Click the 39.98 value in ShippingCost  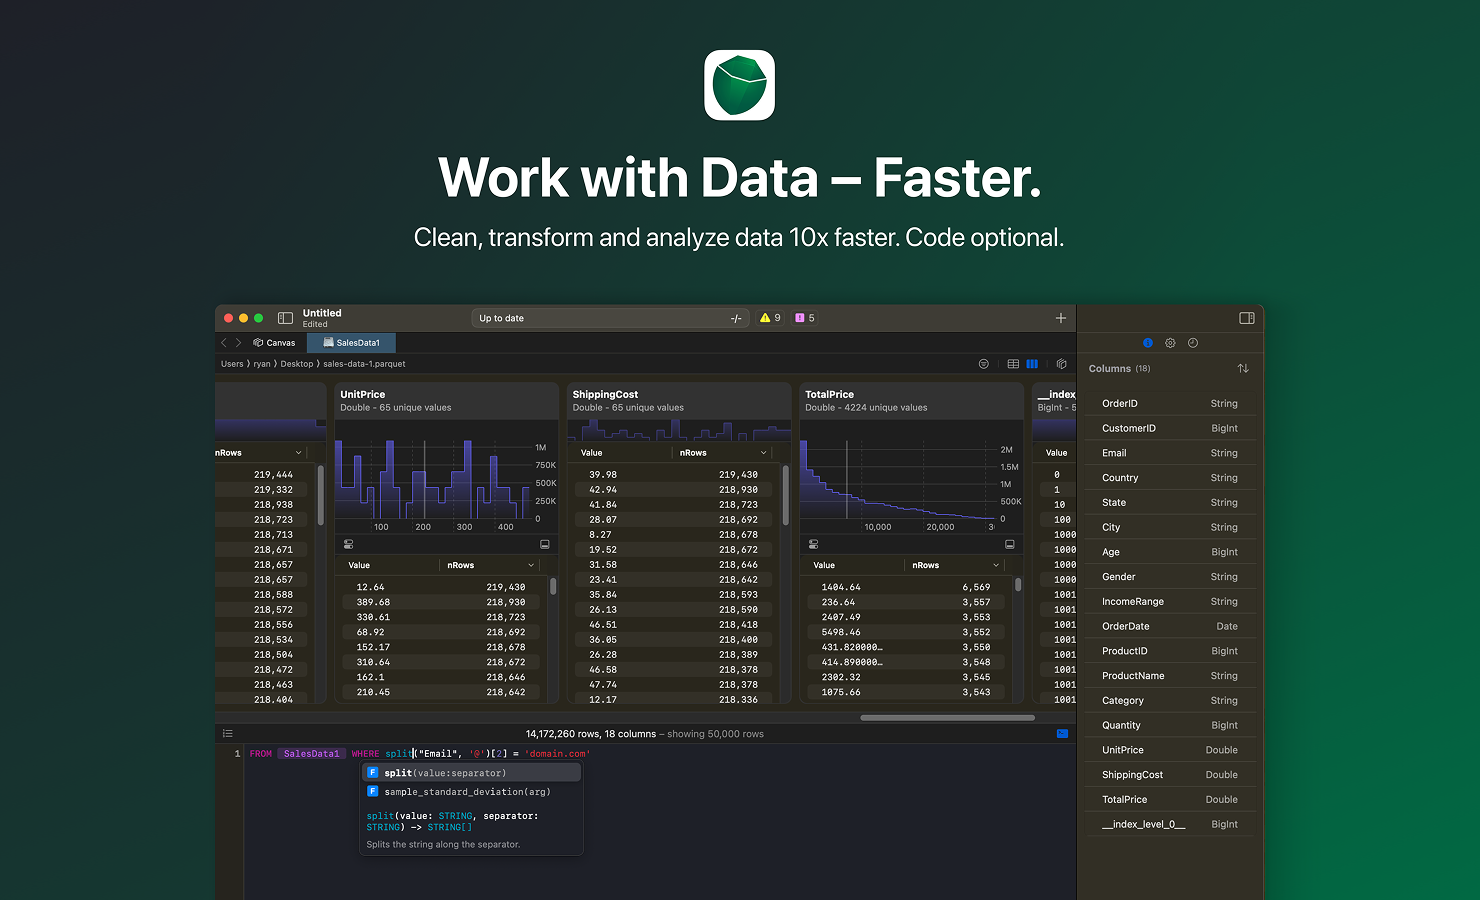tap(603, 475)
